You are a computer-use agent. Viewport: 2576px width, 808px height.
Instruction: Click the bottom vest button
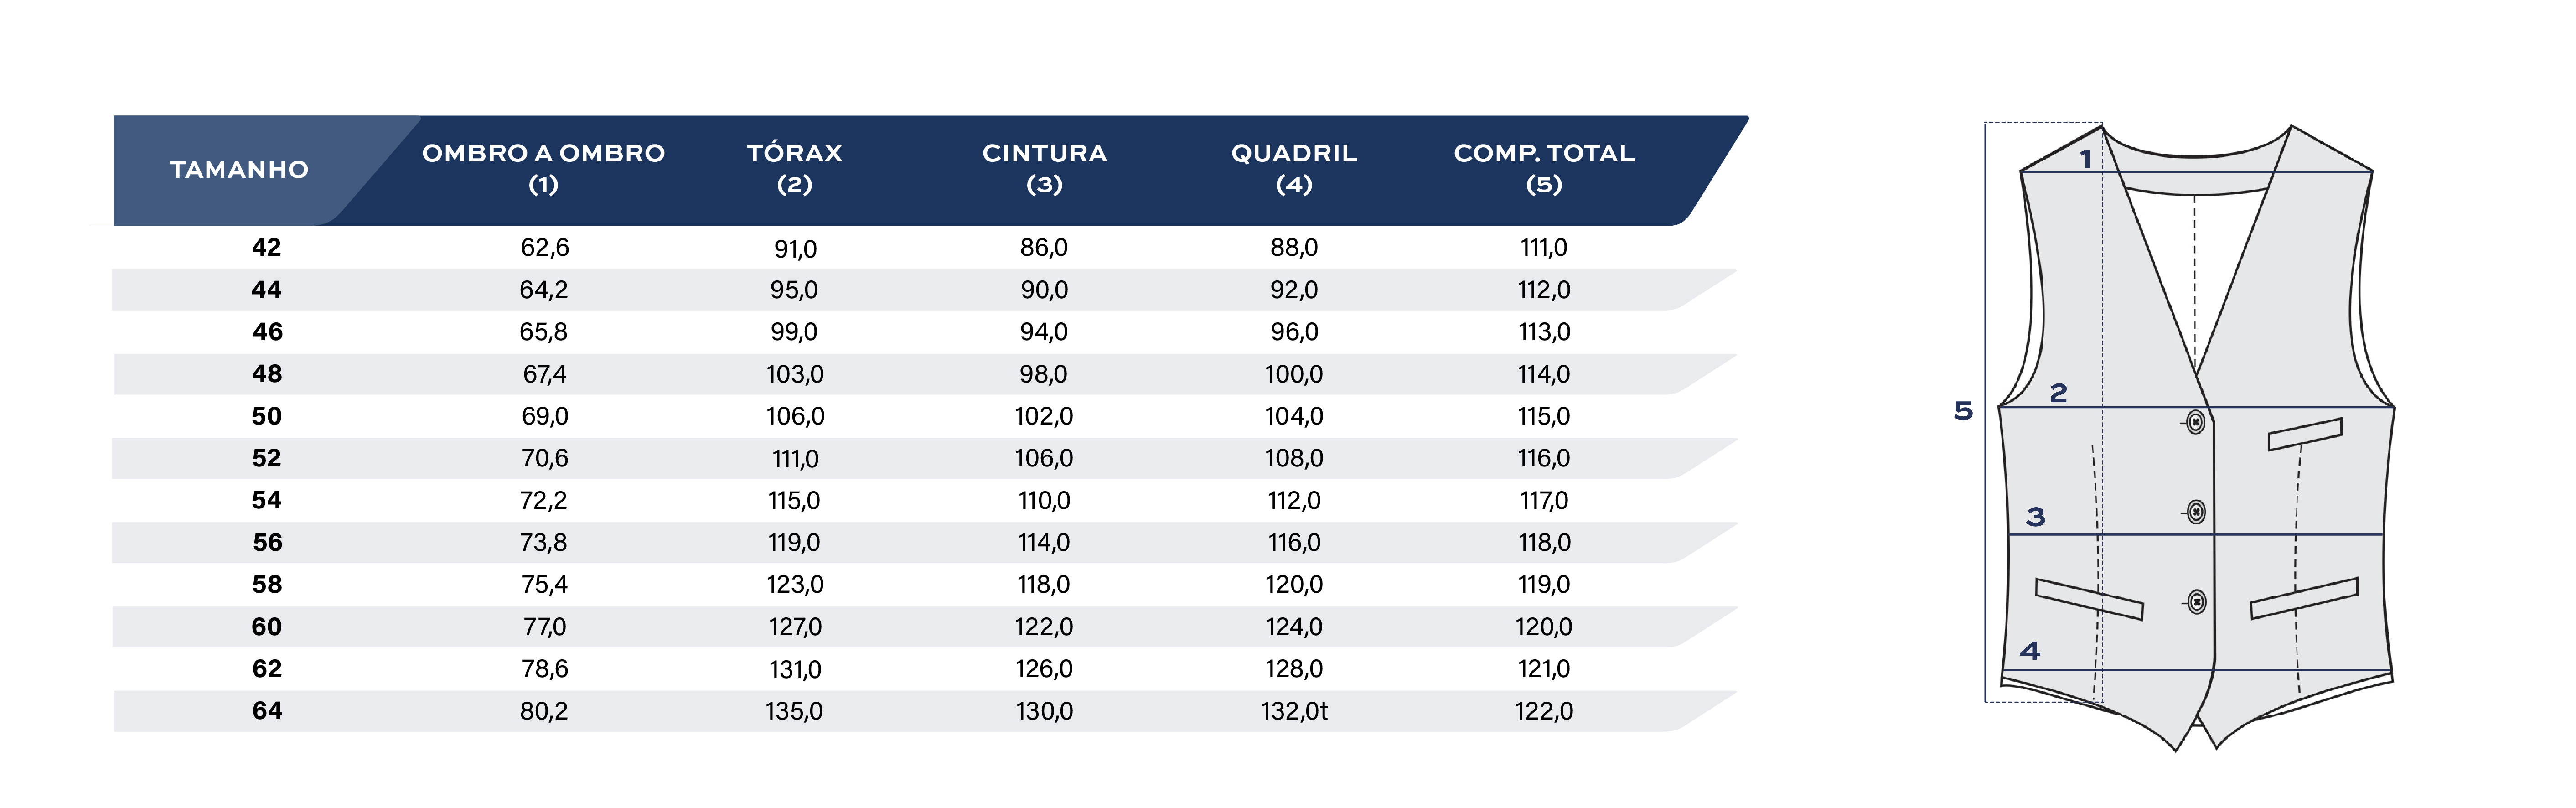tap(2197, 602)
